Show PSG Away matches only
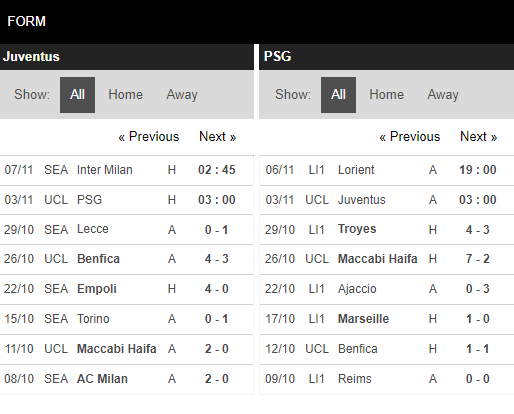This screenshot has width=514, height=414. [x=443, y=95]
